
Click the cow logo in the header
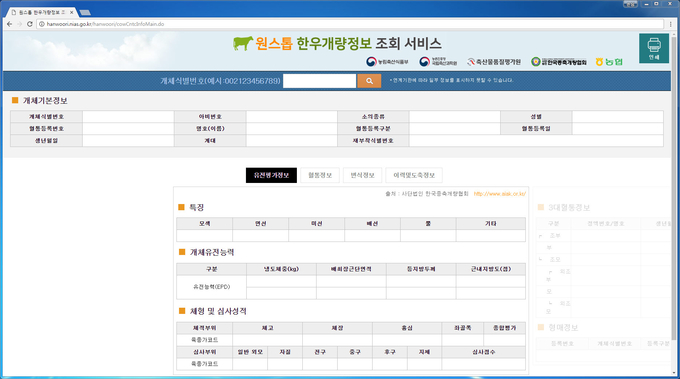coord(243,43)
